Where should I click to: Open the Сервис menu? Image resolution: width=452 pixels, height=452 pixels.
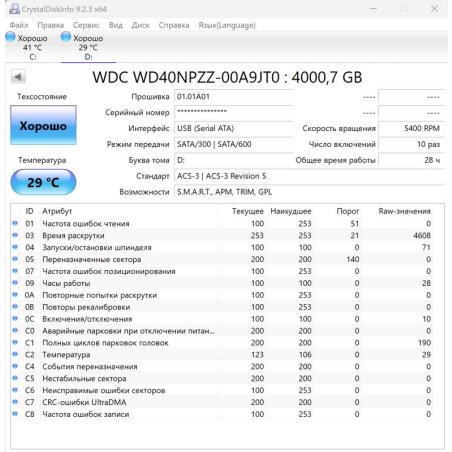pos(86,25)
